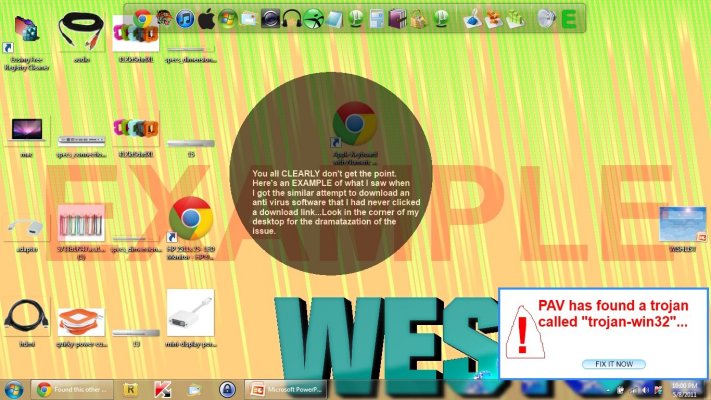
Task: Open iTunes from the top dock
Action: (185, 20)
